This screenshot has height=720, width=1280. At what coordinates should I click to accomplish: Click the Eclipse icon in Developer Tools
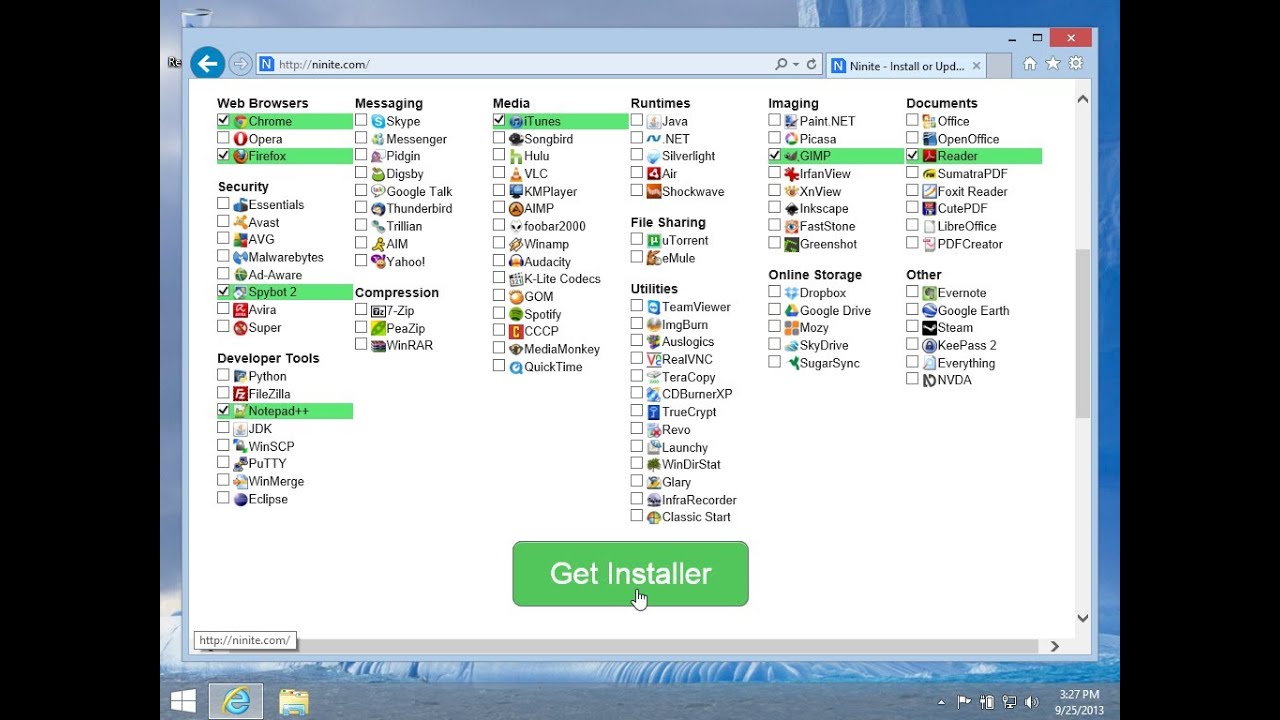tap(240, 499)
